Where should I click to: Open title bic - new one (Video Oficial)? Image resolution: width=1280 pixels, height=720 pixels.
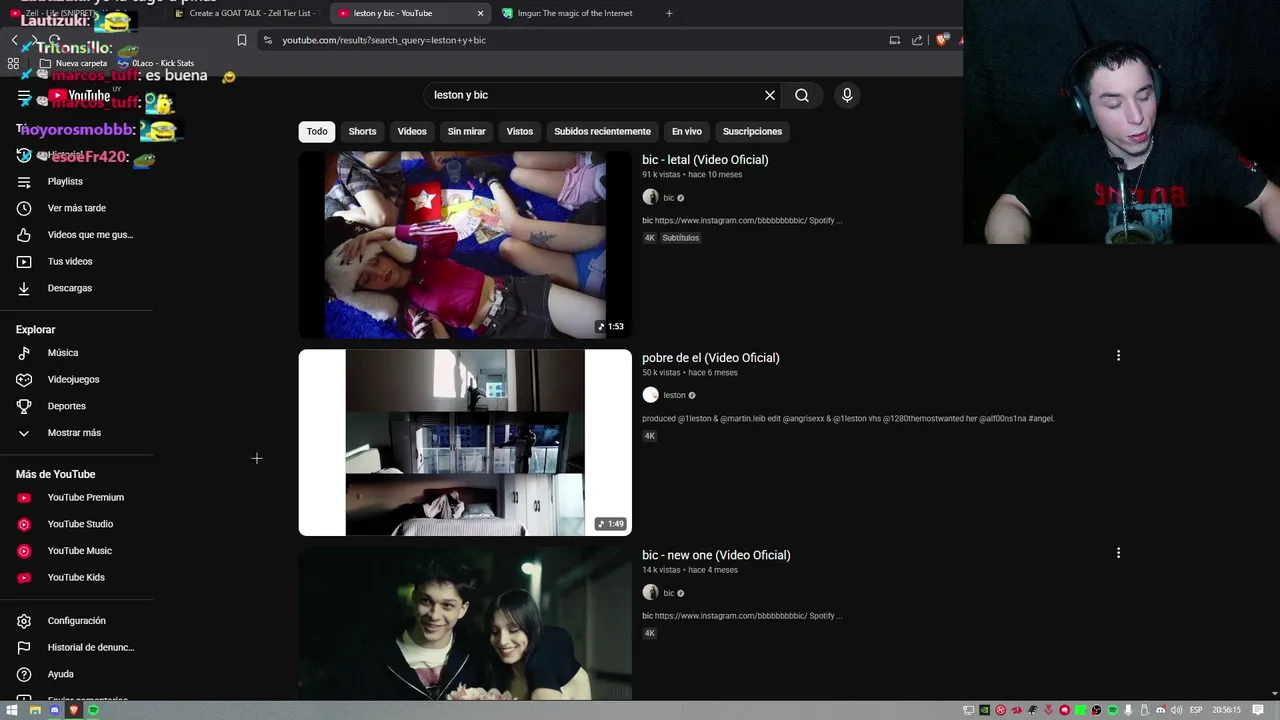pyautogui.click(x=716, y=555)
